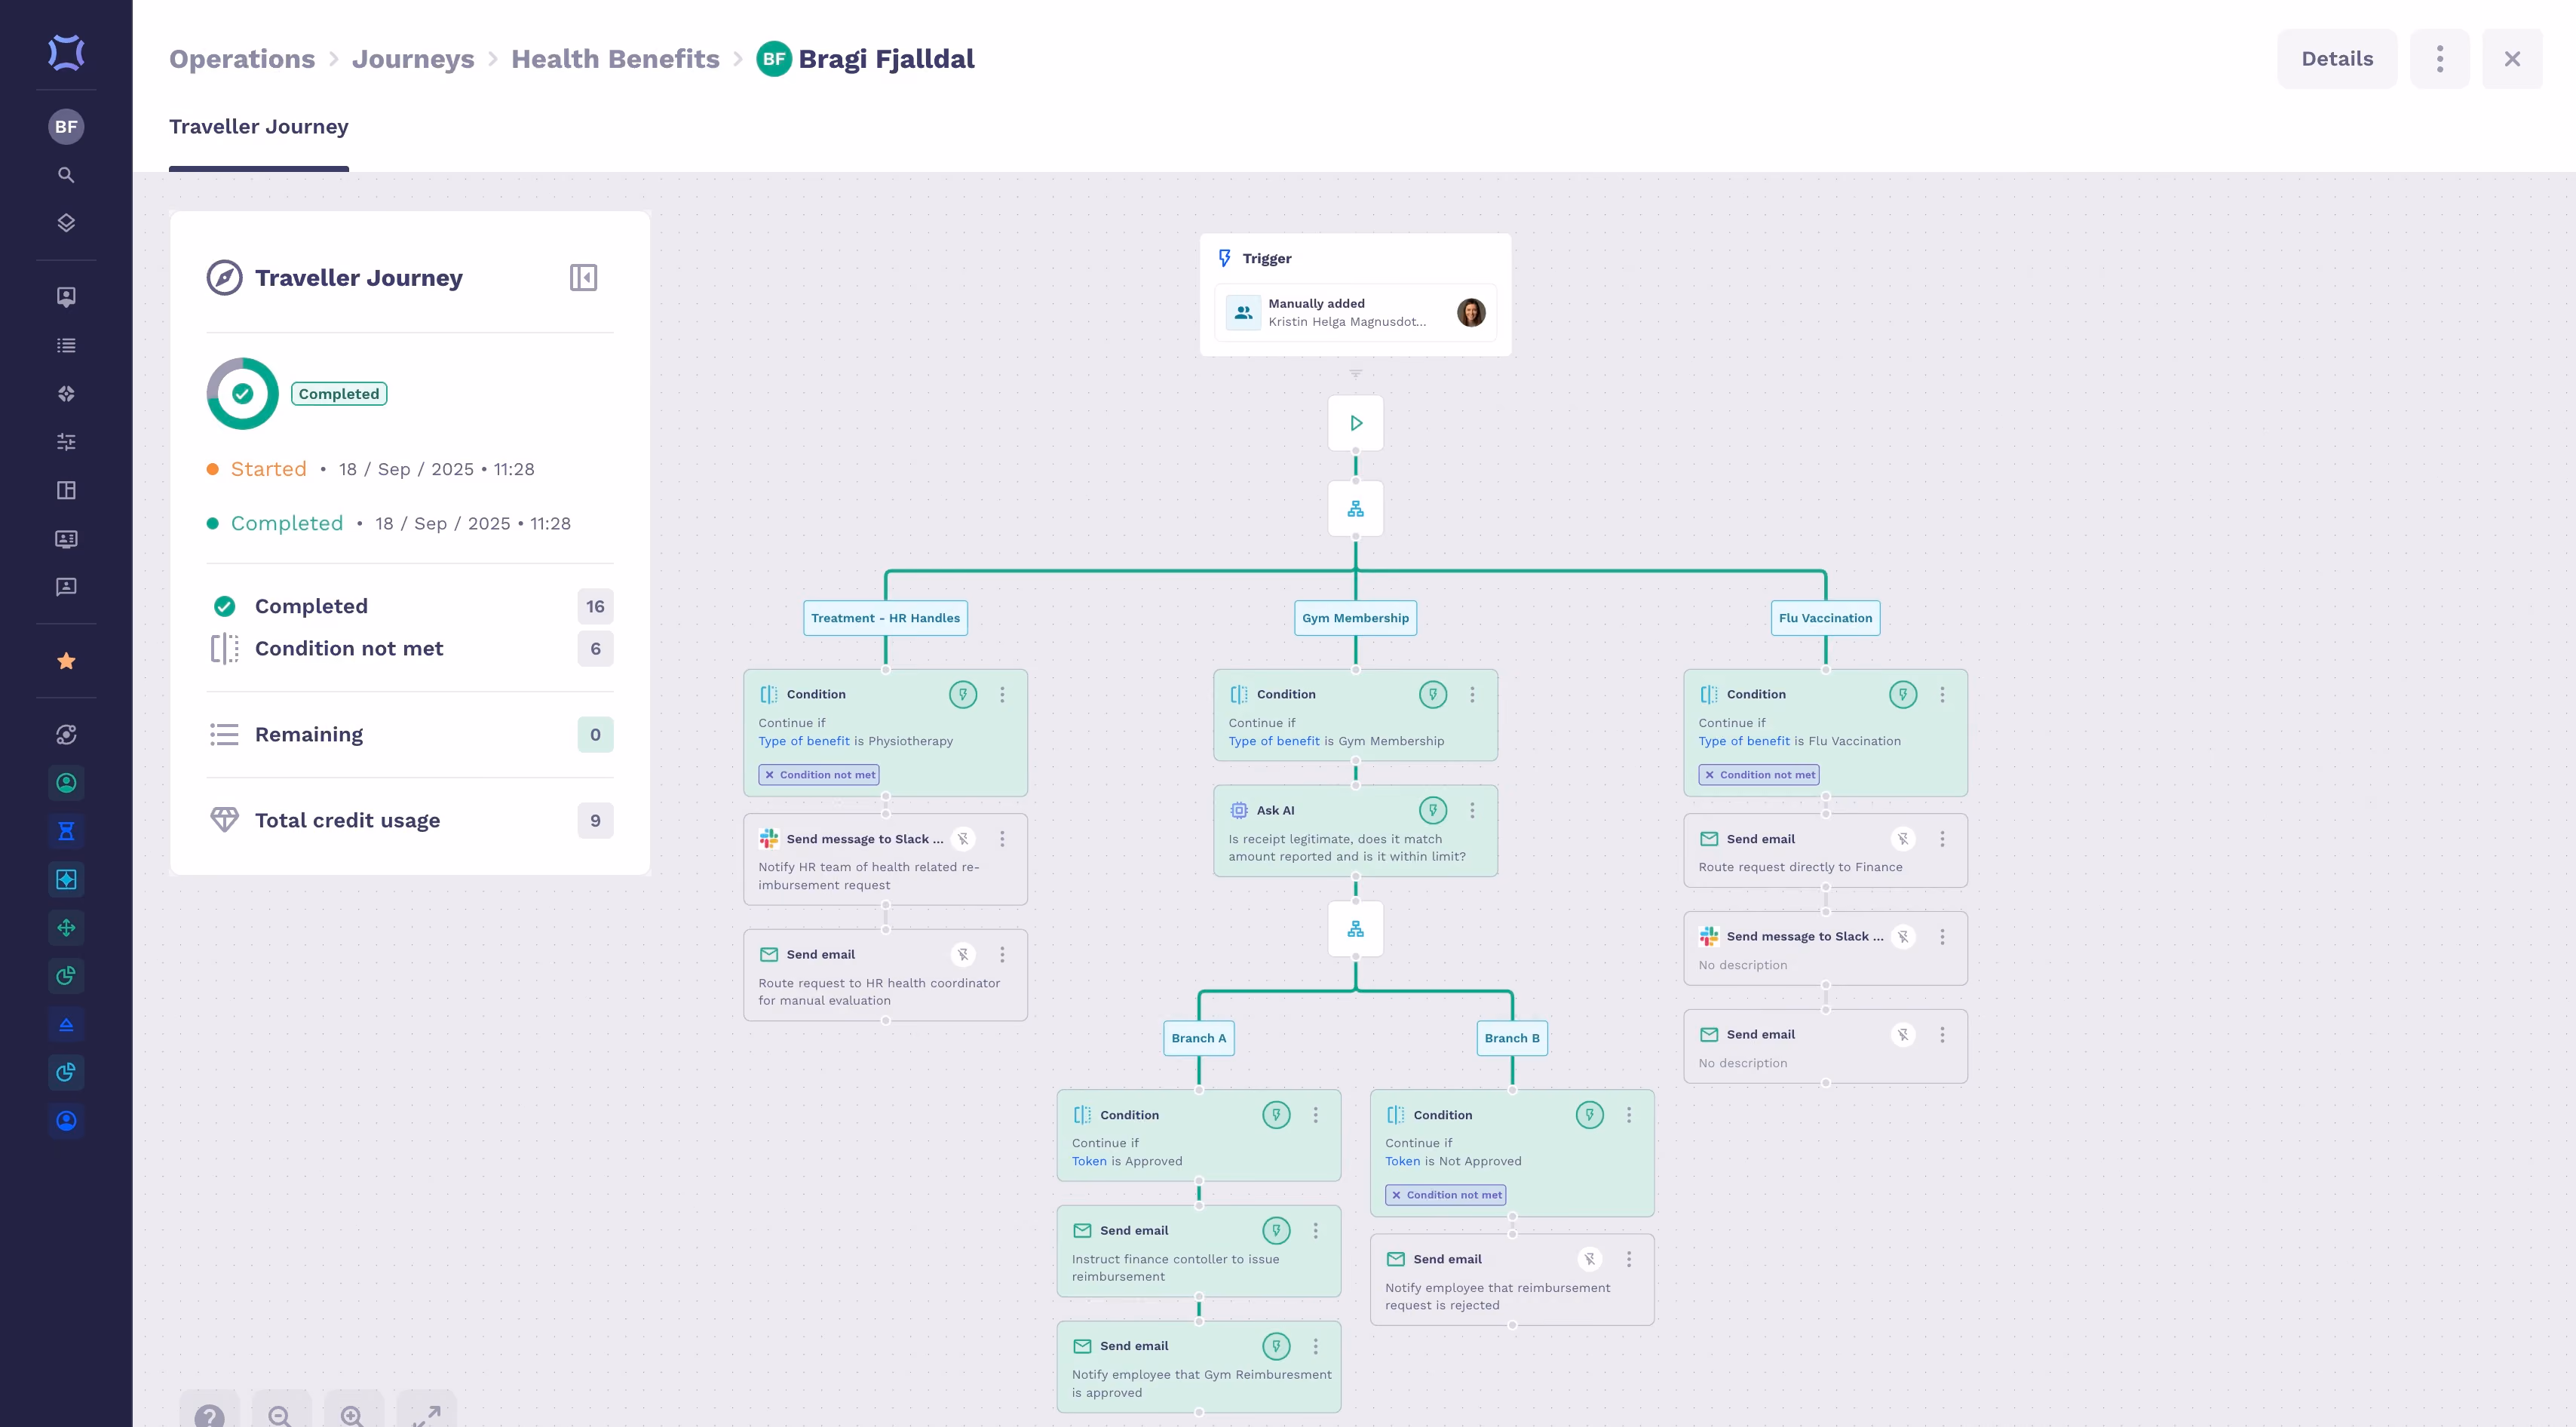The height and width of the screenshot is (1427, 2576).
Task: Select the Traveller Journey tab
Action: coord(259,127)
